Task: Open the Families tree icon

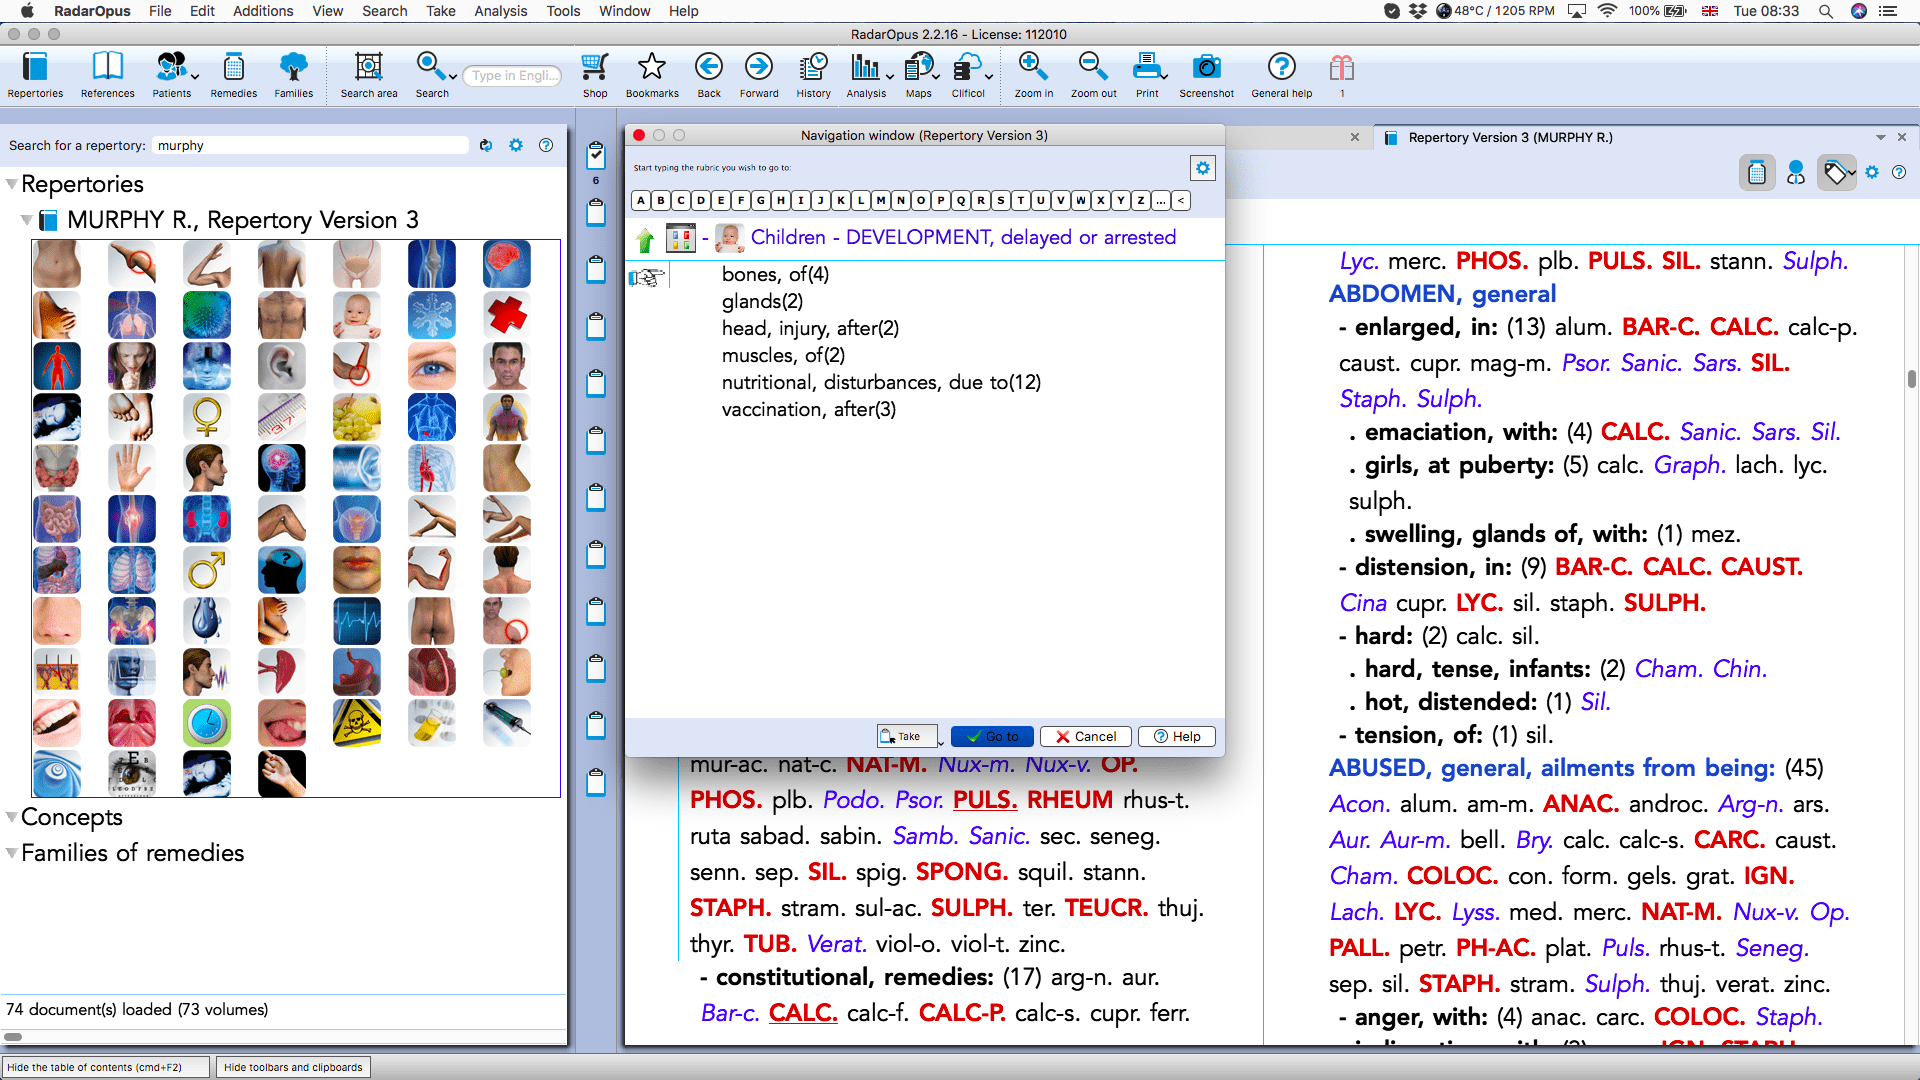Action: 293,68
